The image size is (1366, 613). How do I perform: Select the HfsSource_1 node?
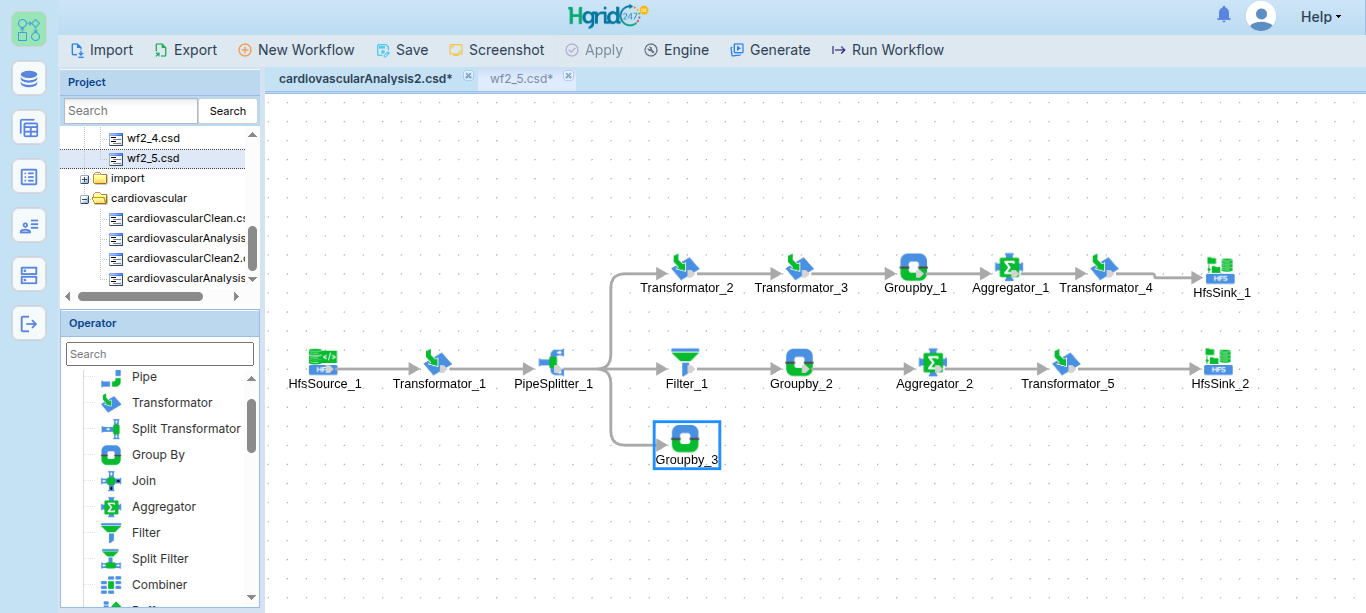(324, 369)
